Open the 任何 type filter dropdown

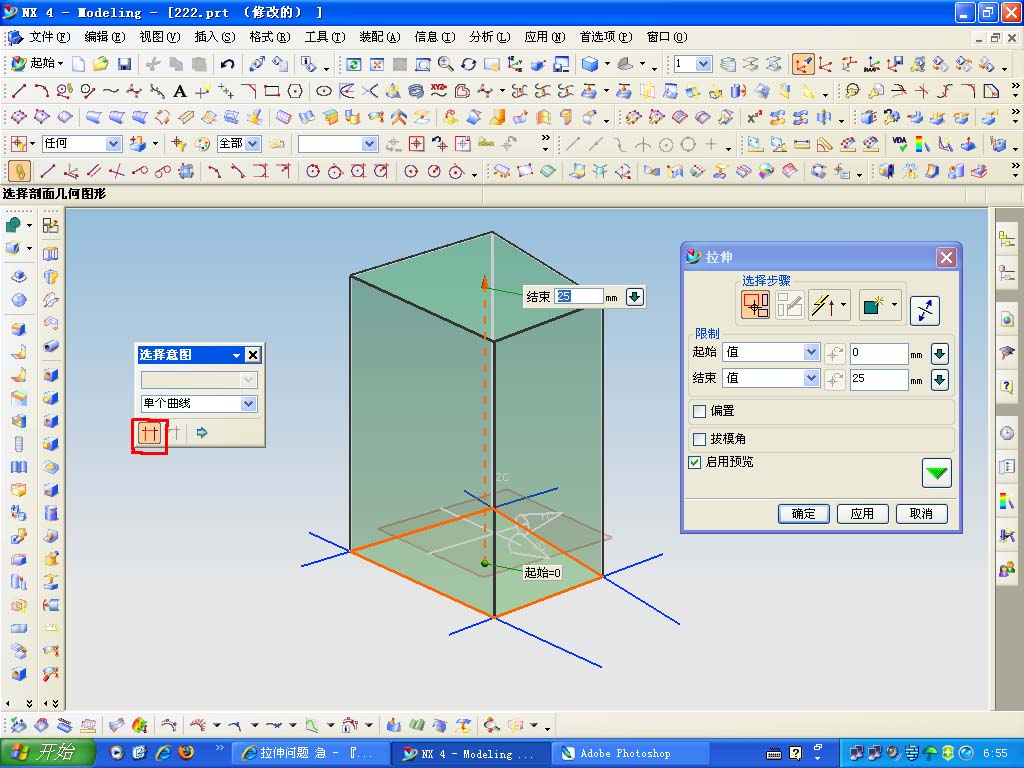coord(113,144)
